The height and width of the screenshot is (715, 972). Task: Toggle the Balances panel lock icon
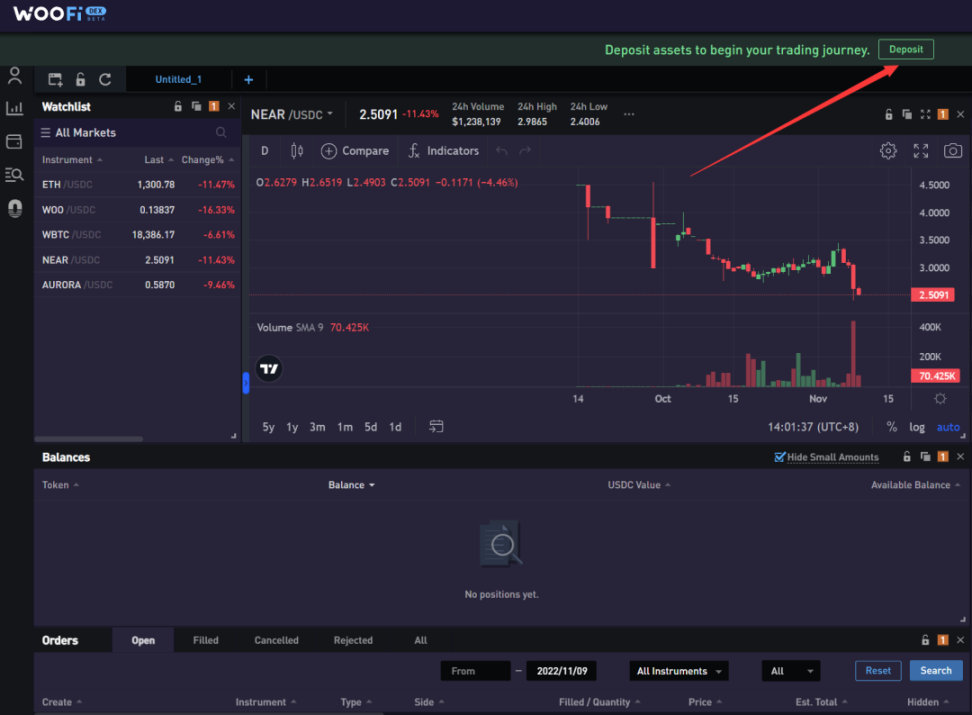(906, 456)
